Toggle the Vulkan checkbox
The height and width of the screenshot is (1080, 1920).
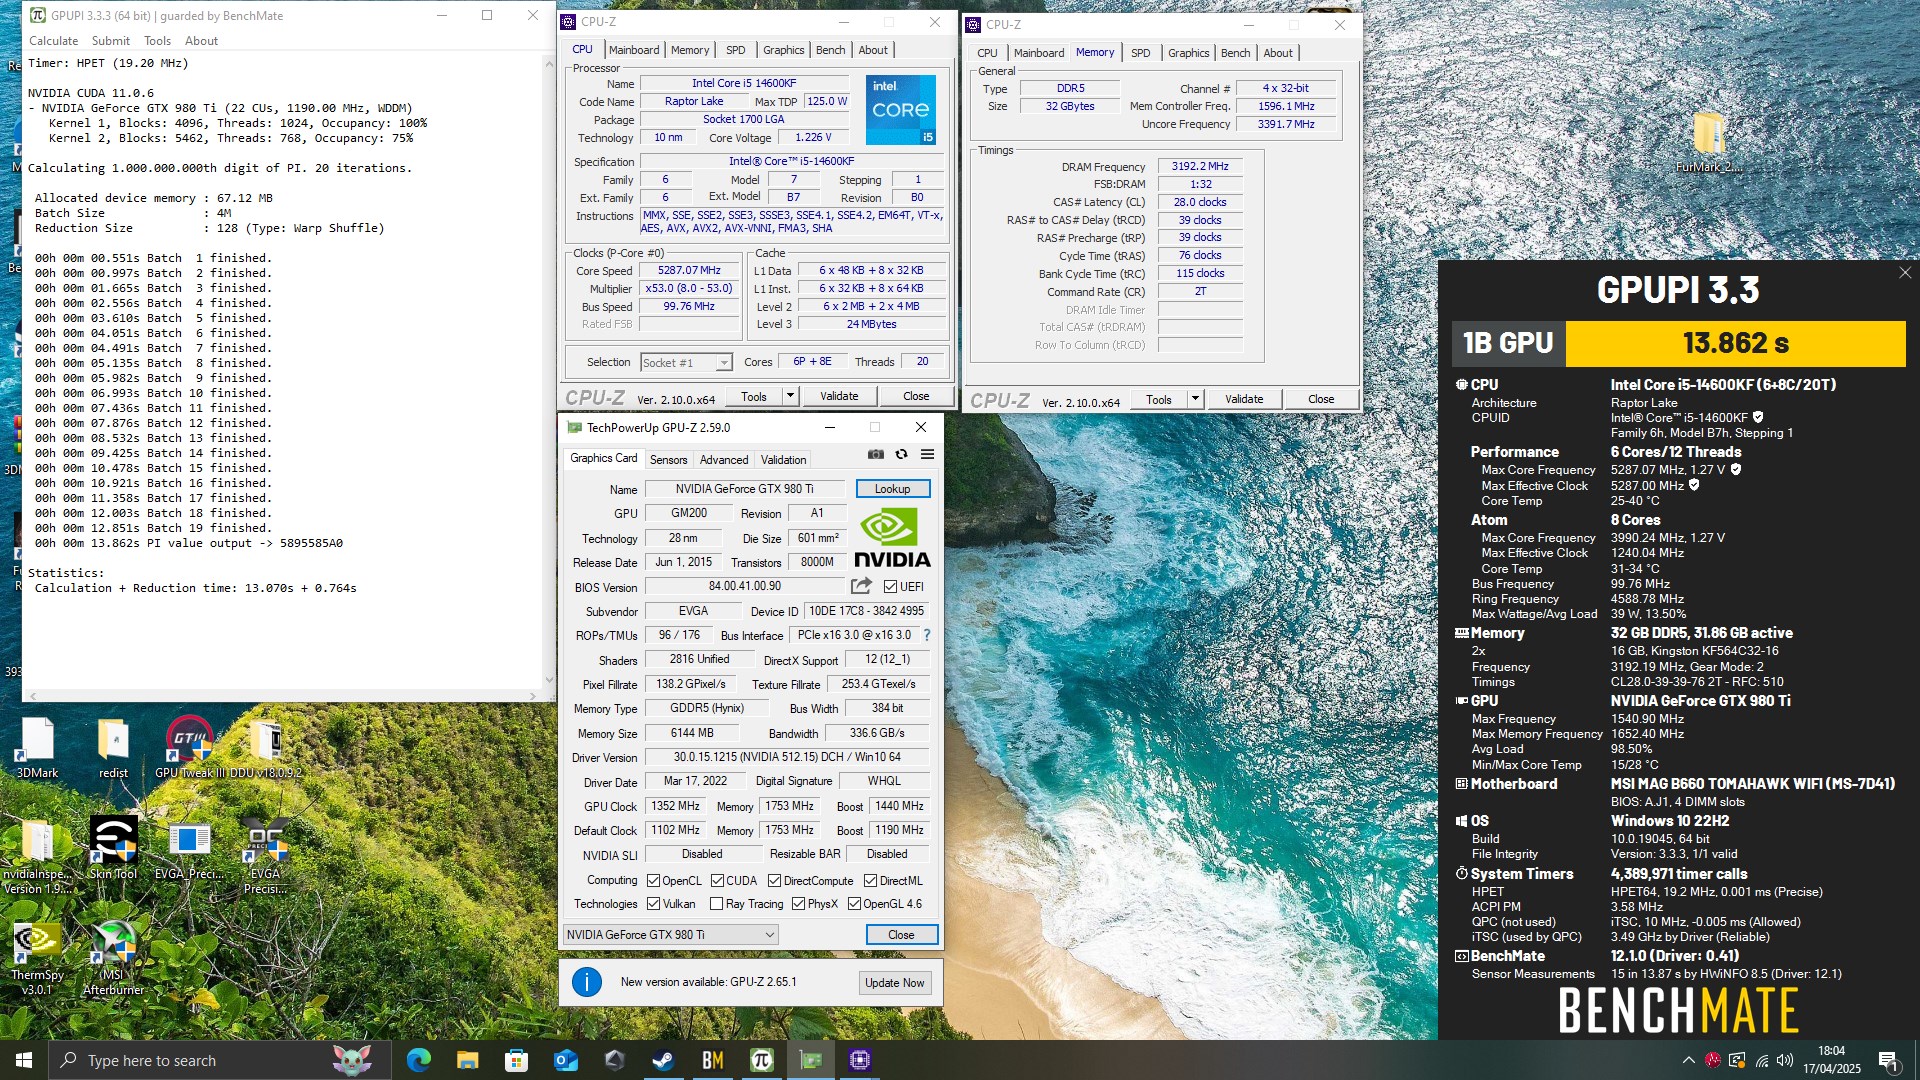[x=653, y=904]
